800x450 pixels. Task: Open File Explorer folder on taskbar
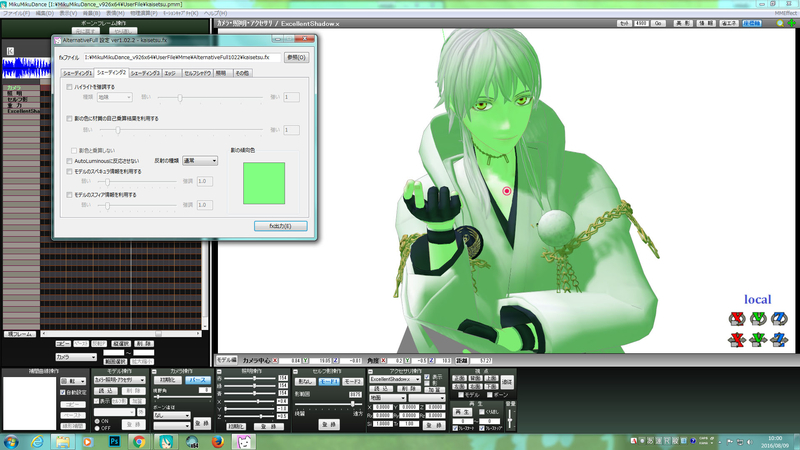63,441
